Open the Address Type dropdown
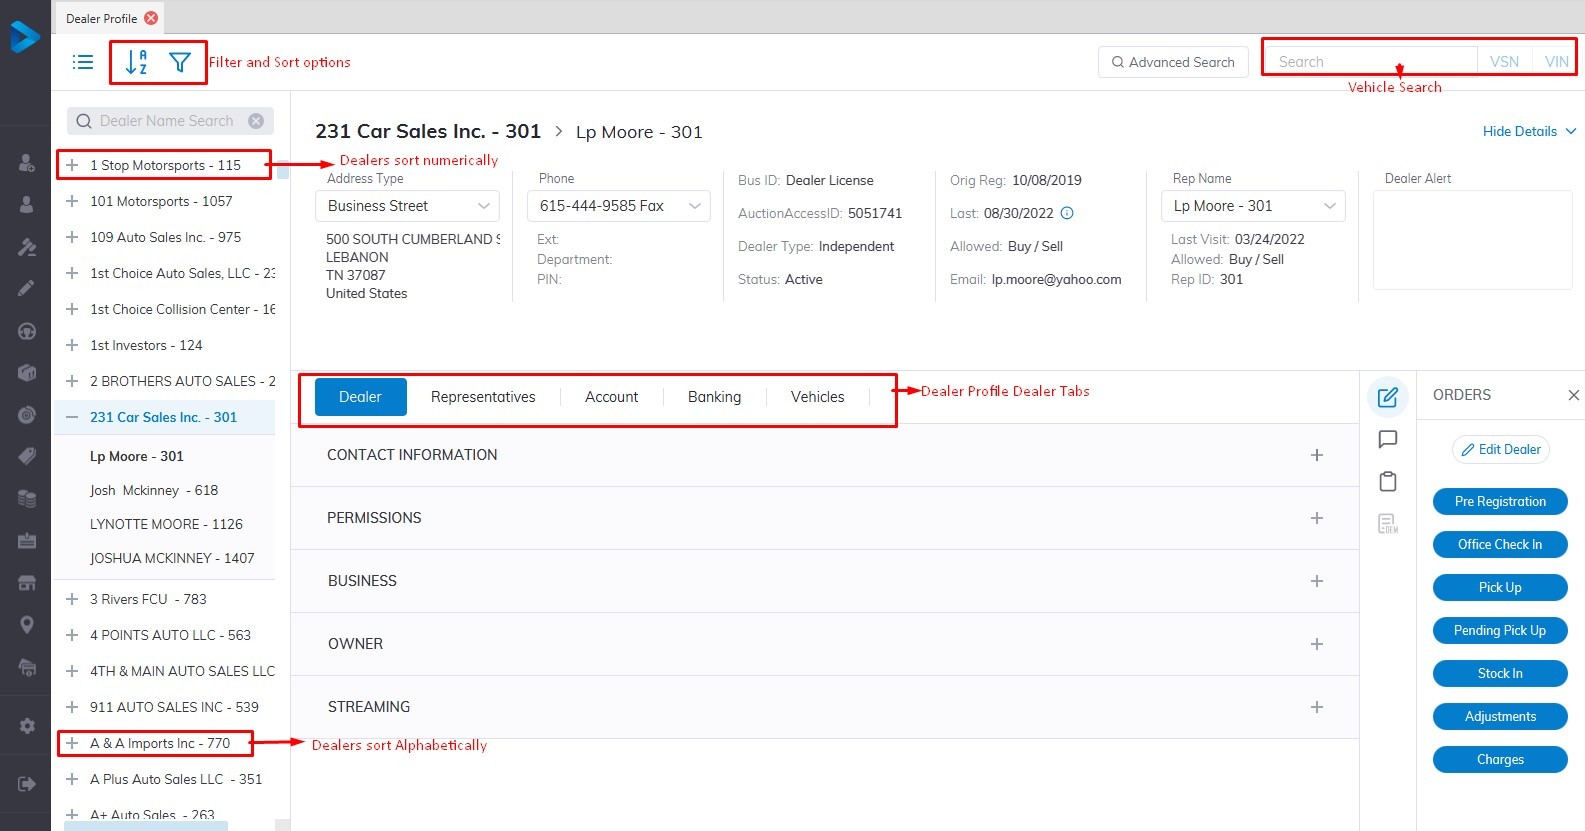The height and width of the screenshot is (831, 1585). (407, 206)
